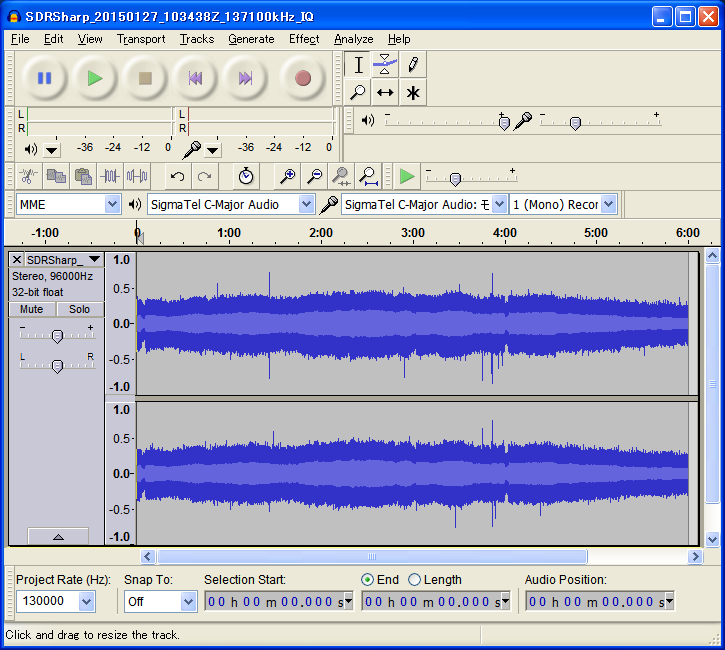Select the Zoom magnifier tool

(x=358, y=92)
